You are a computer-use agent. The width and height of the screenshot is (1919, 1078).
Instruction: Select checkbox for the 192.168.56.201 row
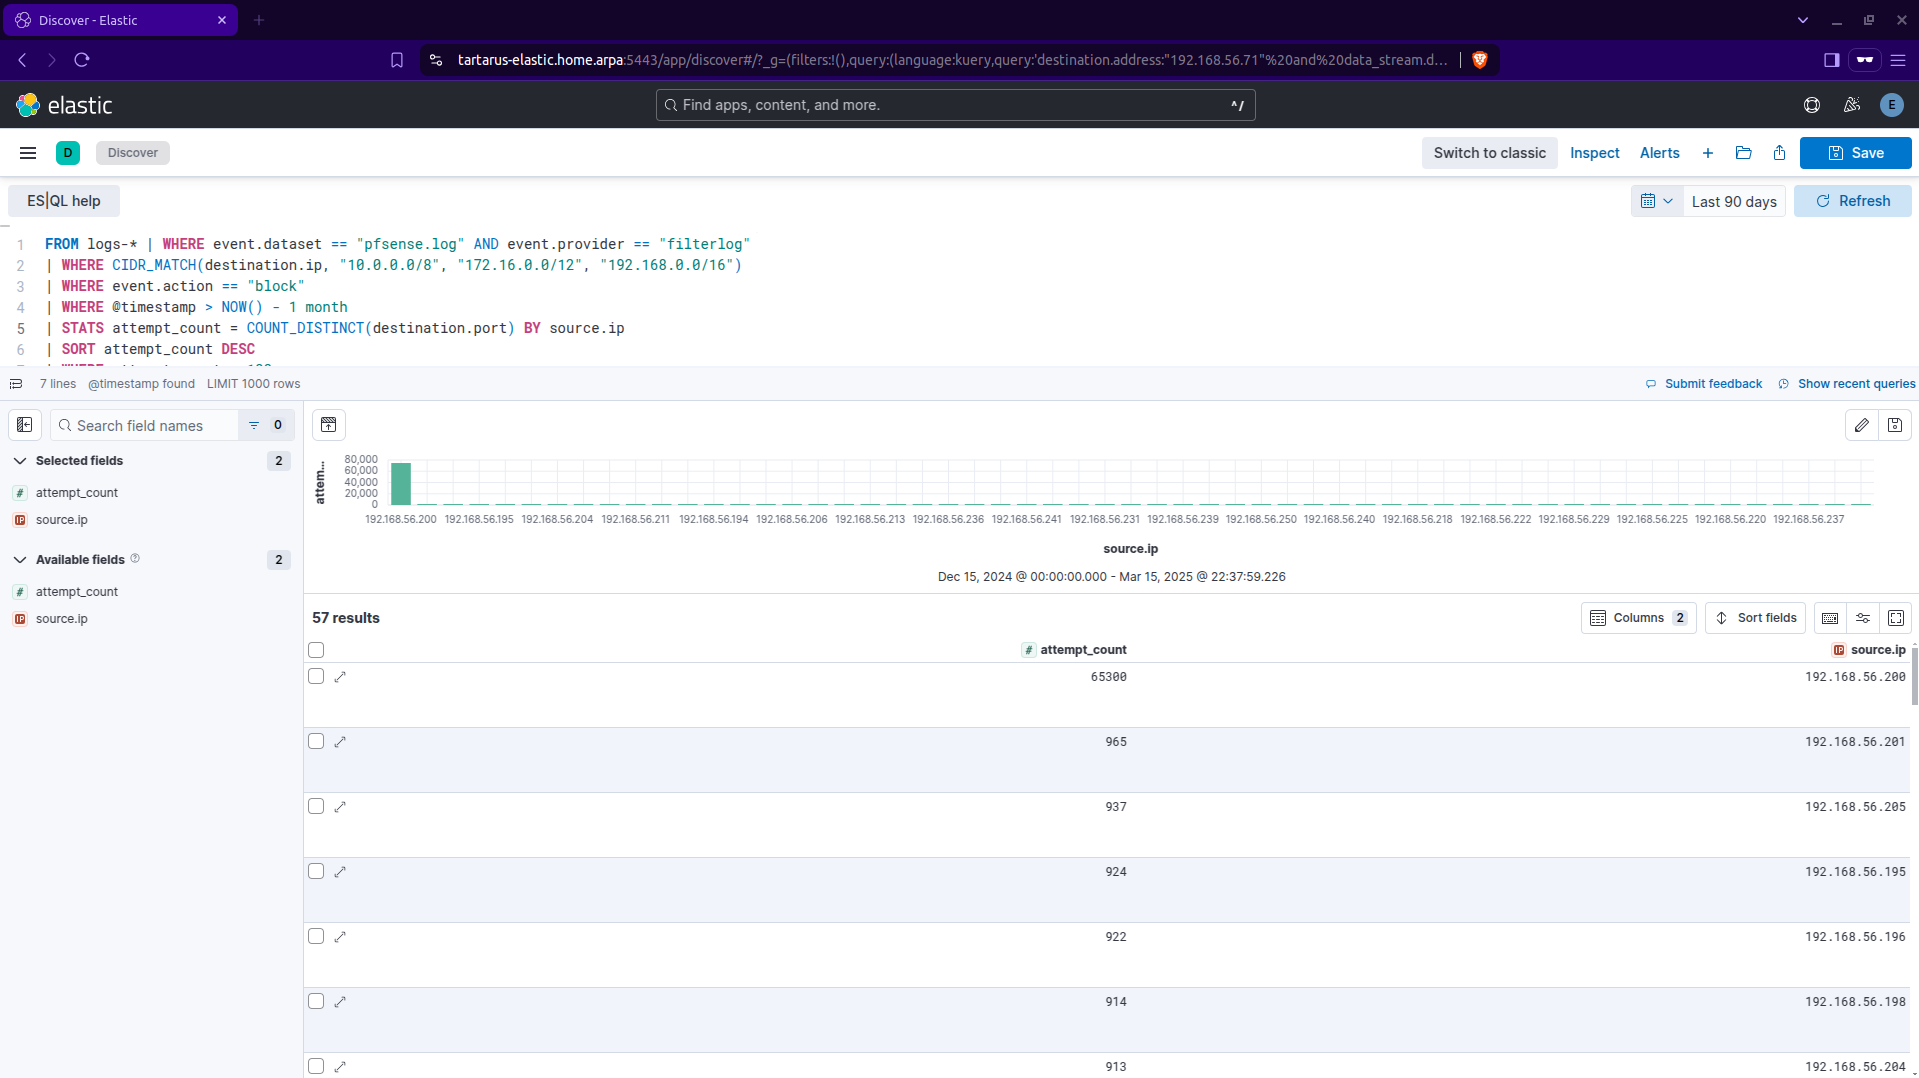pos(316,742)
